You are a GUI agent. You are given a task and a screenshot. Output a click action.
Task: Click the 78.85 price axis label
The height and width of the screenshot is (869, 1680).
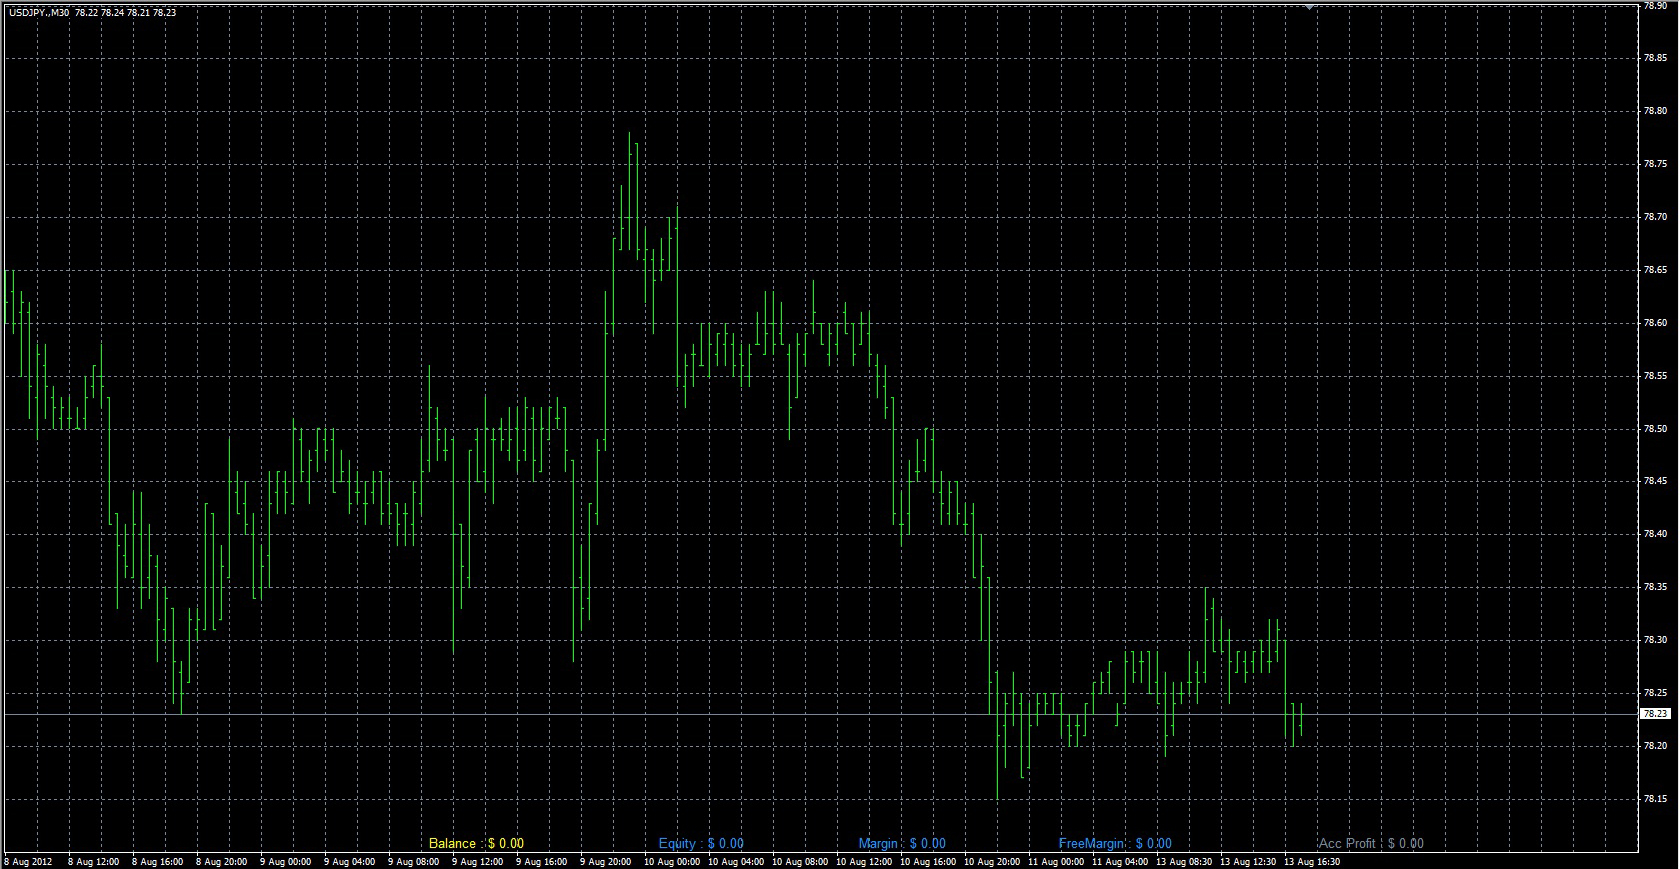coord(1655,58)
